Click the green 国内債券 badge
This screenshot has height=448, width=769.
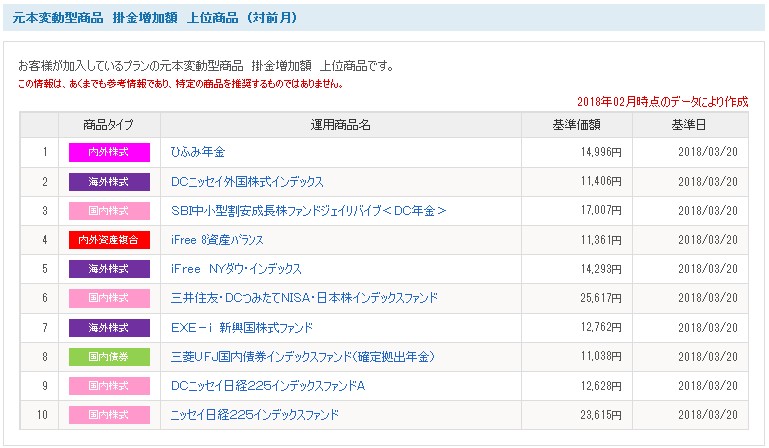pyautogui.click(x=109, y=357)
